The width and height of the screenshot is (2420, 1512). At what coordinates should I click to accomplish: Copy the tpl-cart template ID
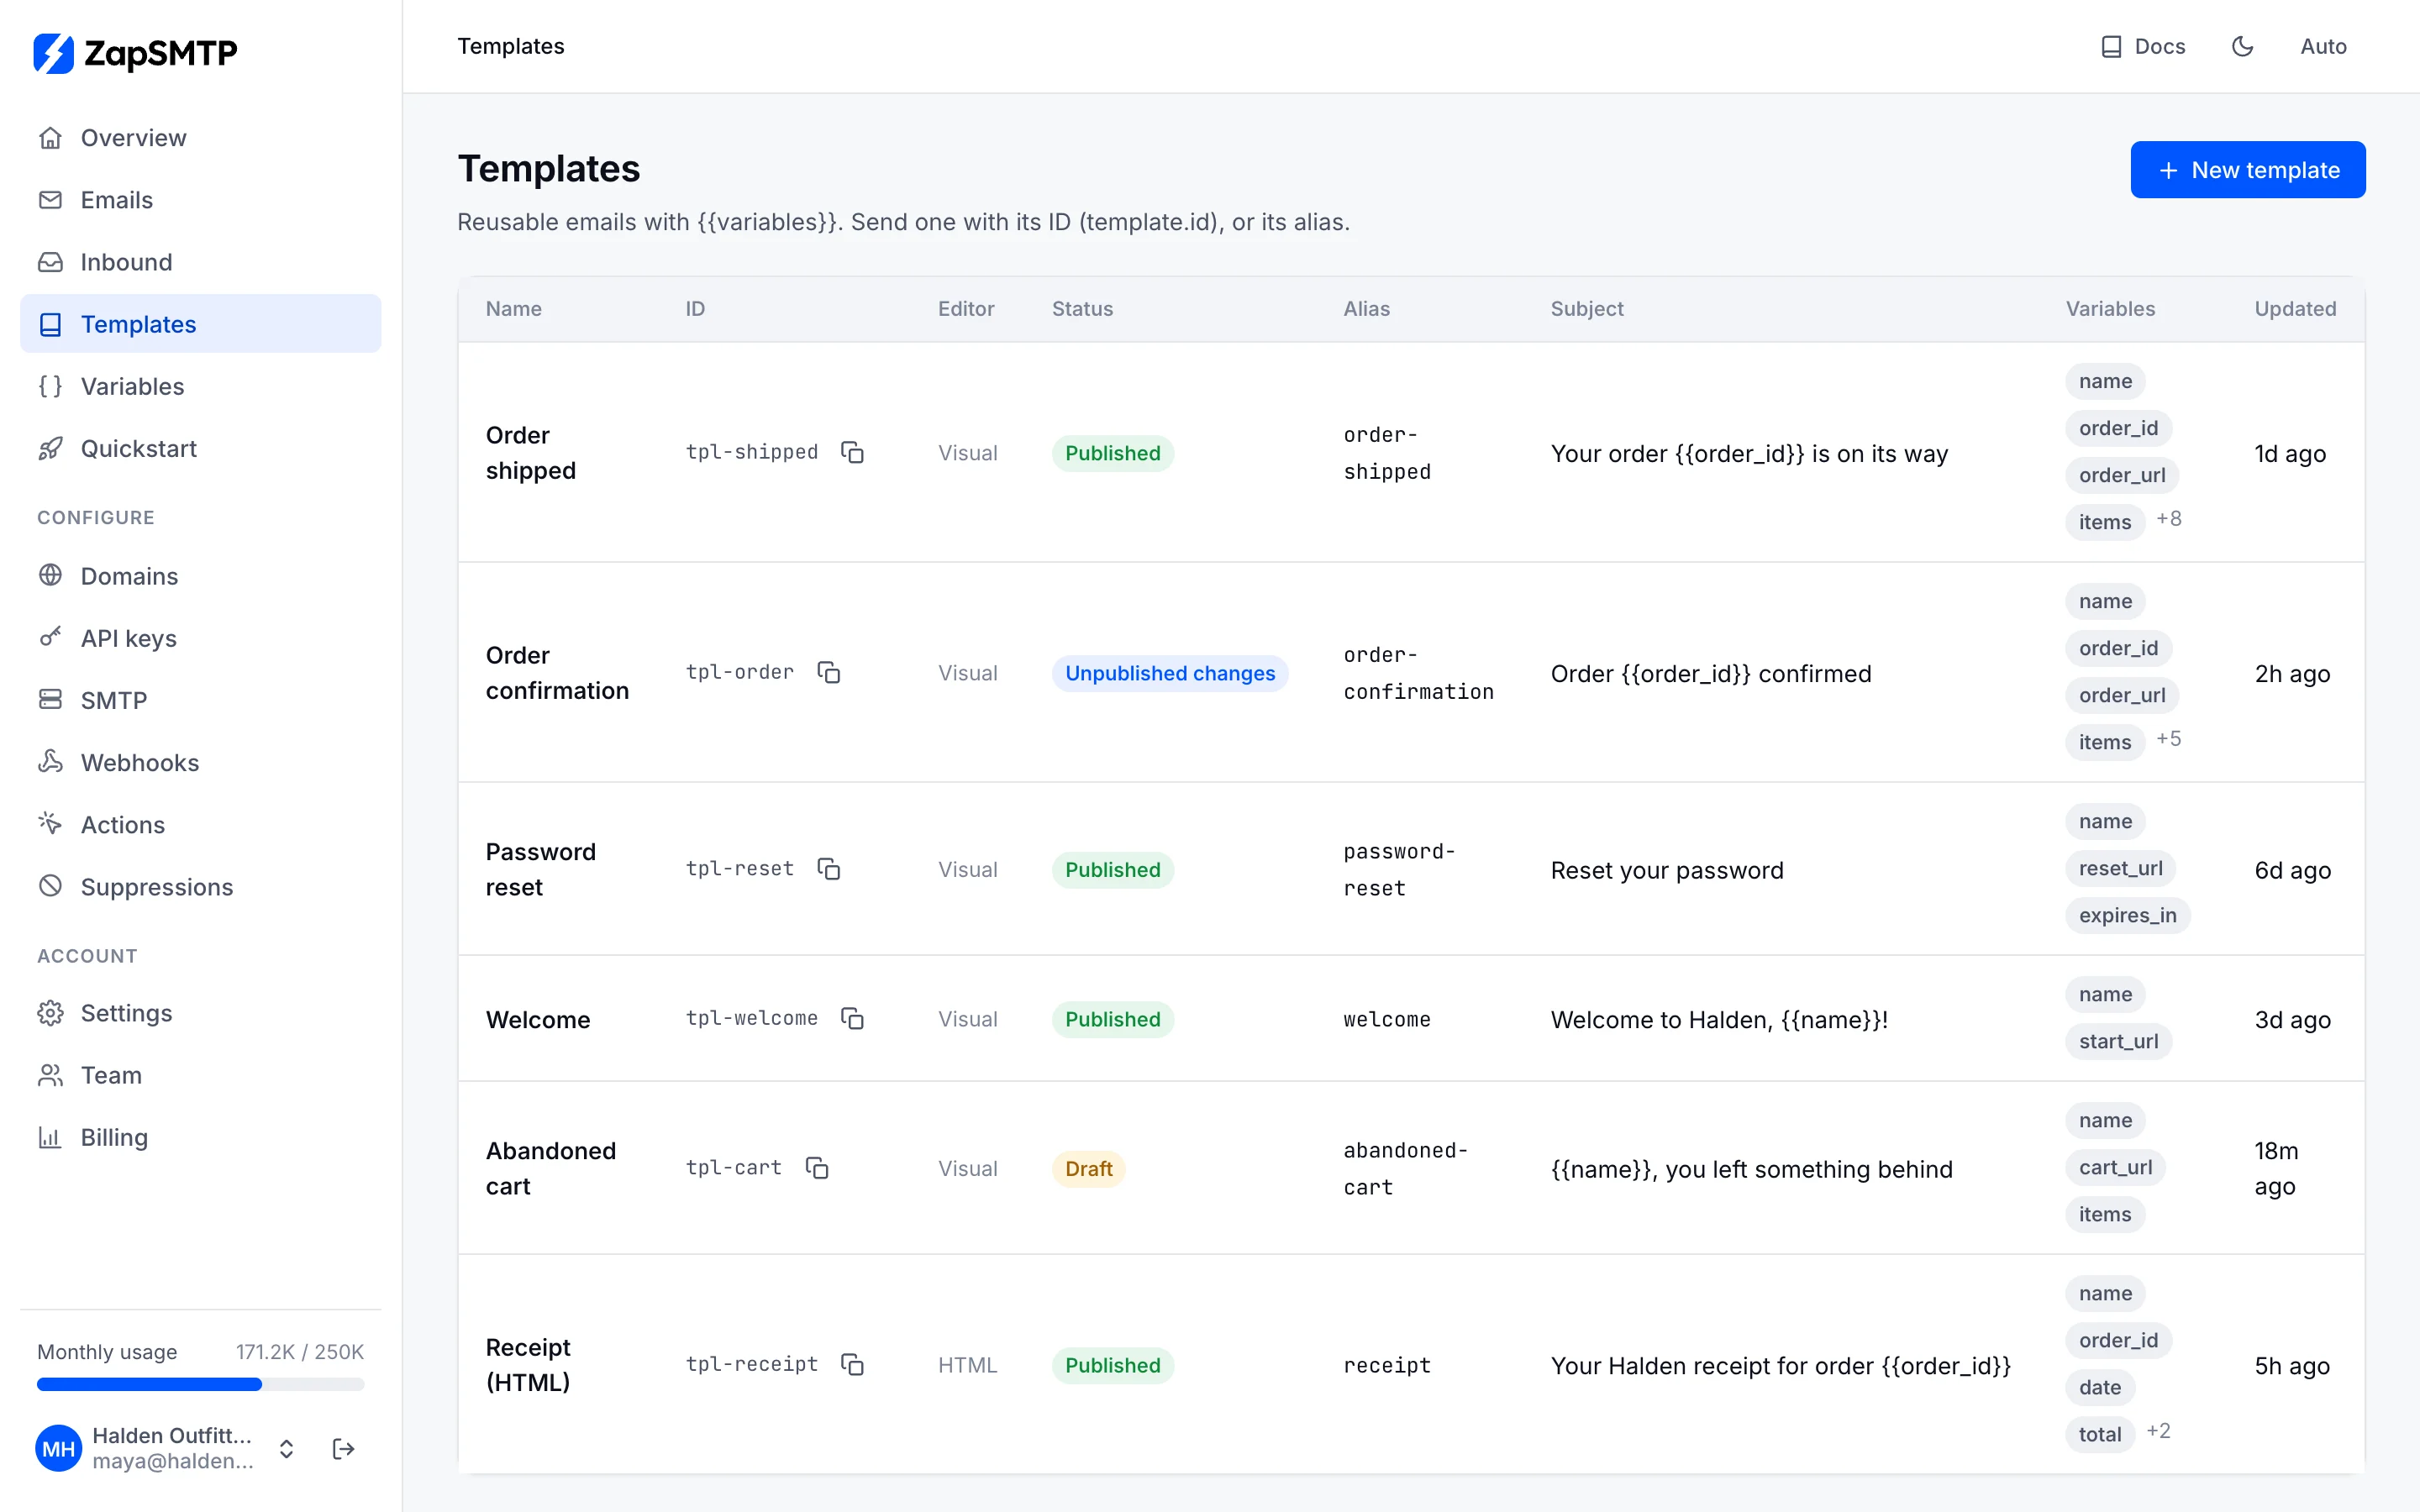816,1168
